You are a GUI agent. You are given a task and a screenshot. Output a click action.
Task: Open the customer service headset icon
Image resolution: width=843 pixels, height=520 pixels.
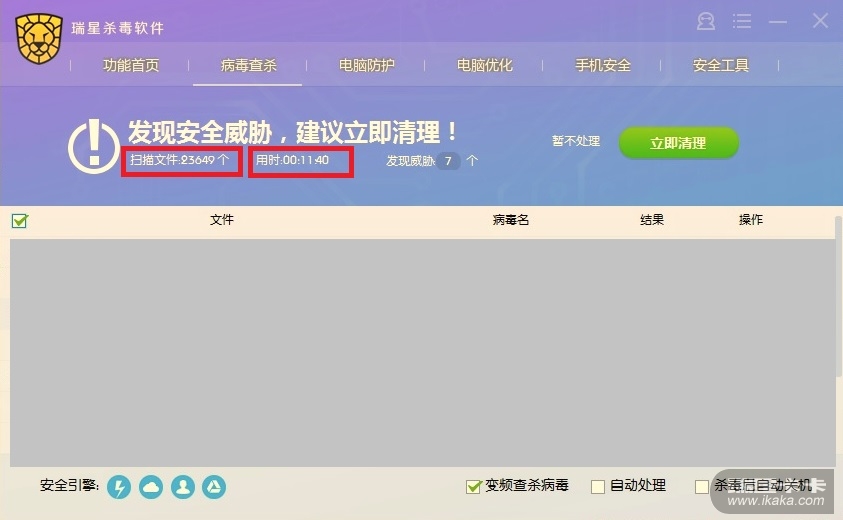(706, 22)
